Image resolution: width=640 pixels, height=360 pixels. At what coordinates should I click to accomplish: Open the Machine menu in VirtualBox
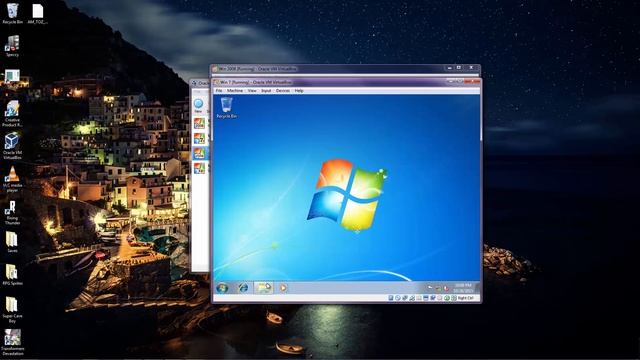click(235, 91)
